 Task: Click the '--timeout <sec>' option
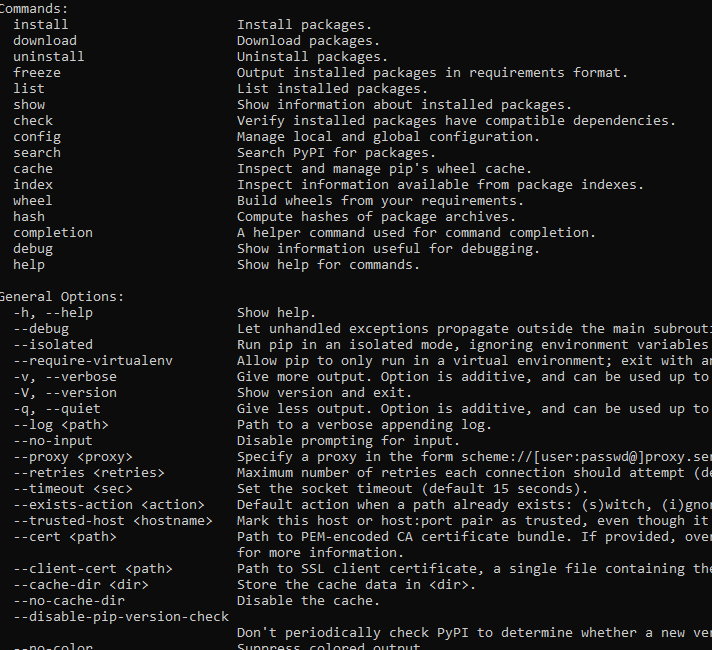pyautogui.click(x=73, y=489)
